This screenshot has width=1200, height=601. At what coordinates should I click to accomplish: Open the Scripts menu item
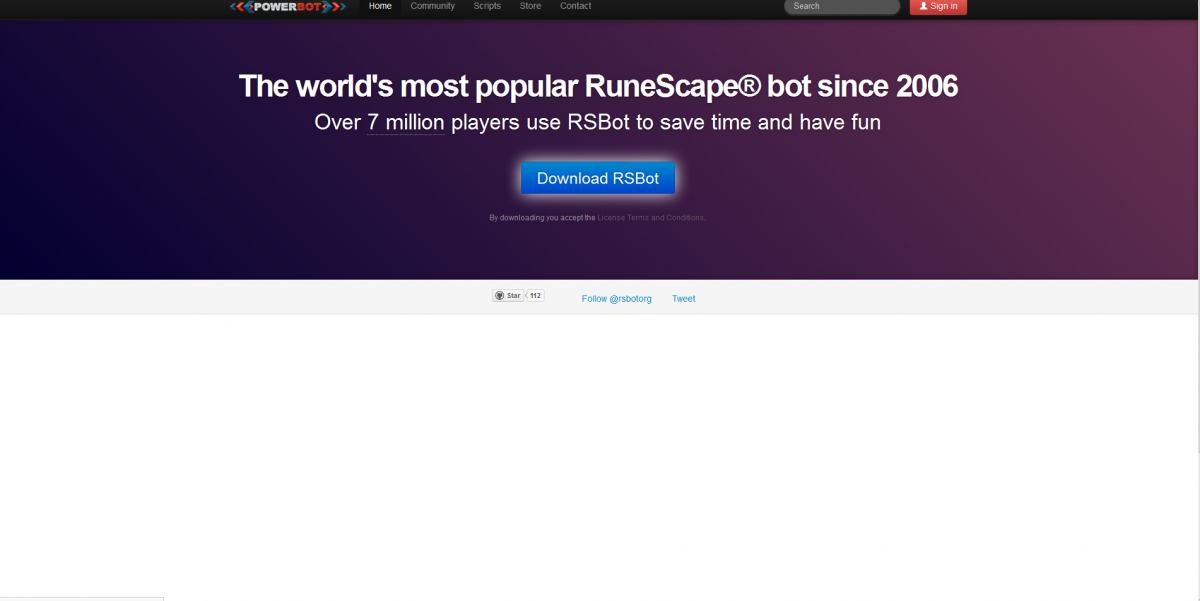click(x=487, y=6)
